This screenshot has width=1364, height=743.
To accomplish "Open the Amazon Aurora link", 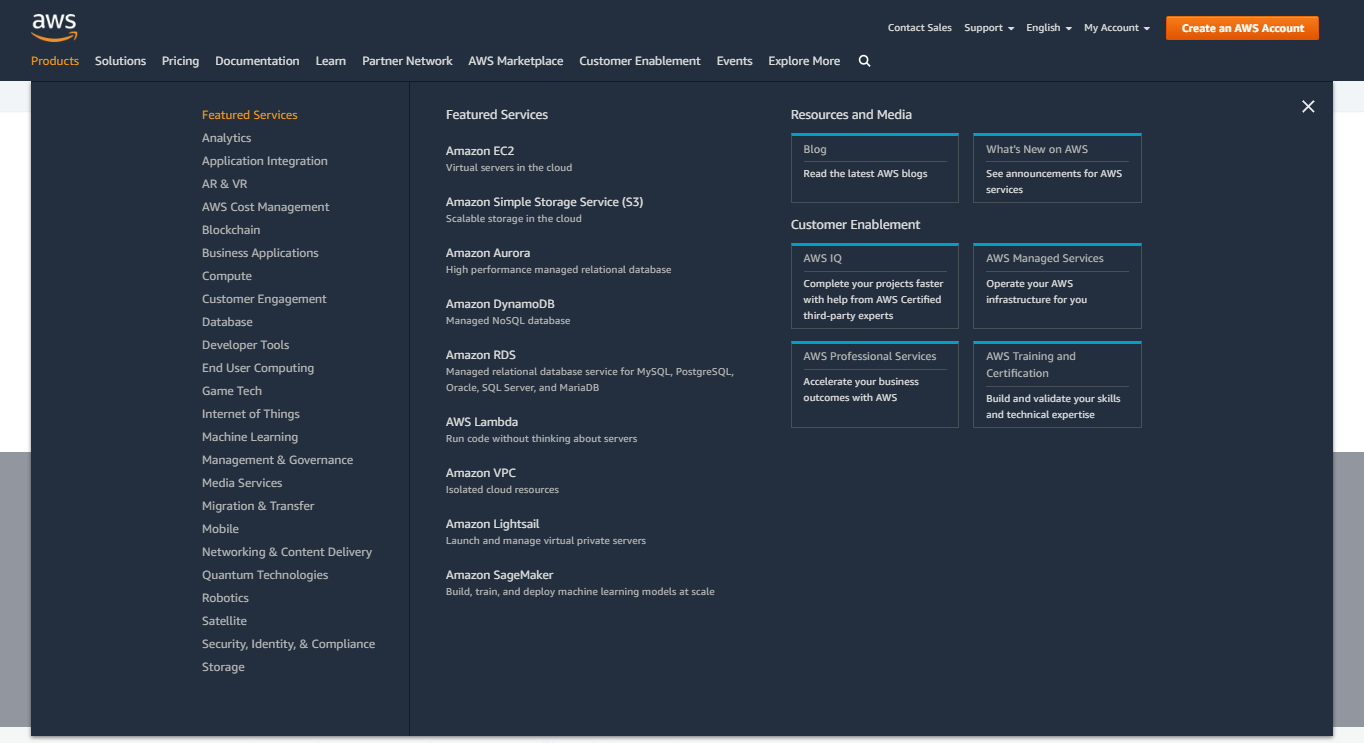I will (x=488, y=253).
